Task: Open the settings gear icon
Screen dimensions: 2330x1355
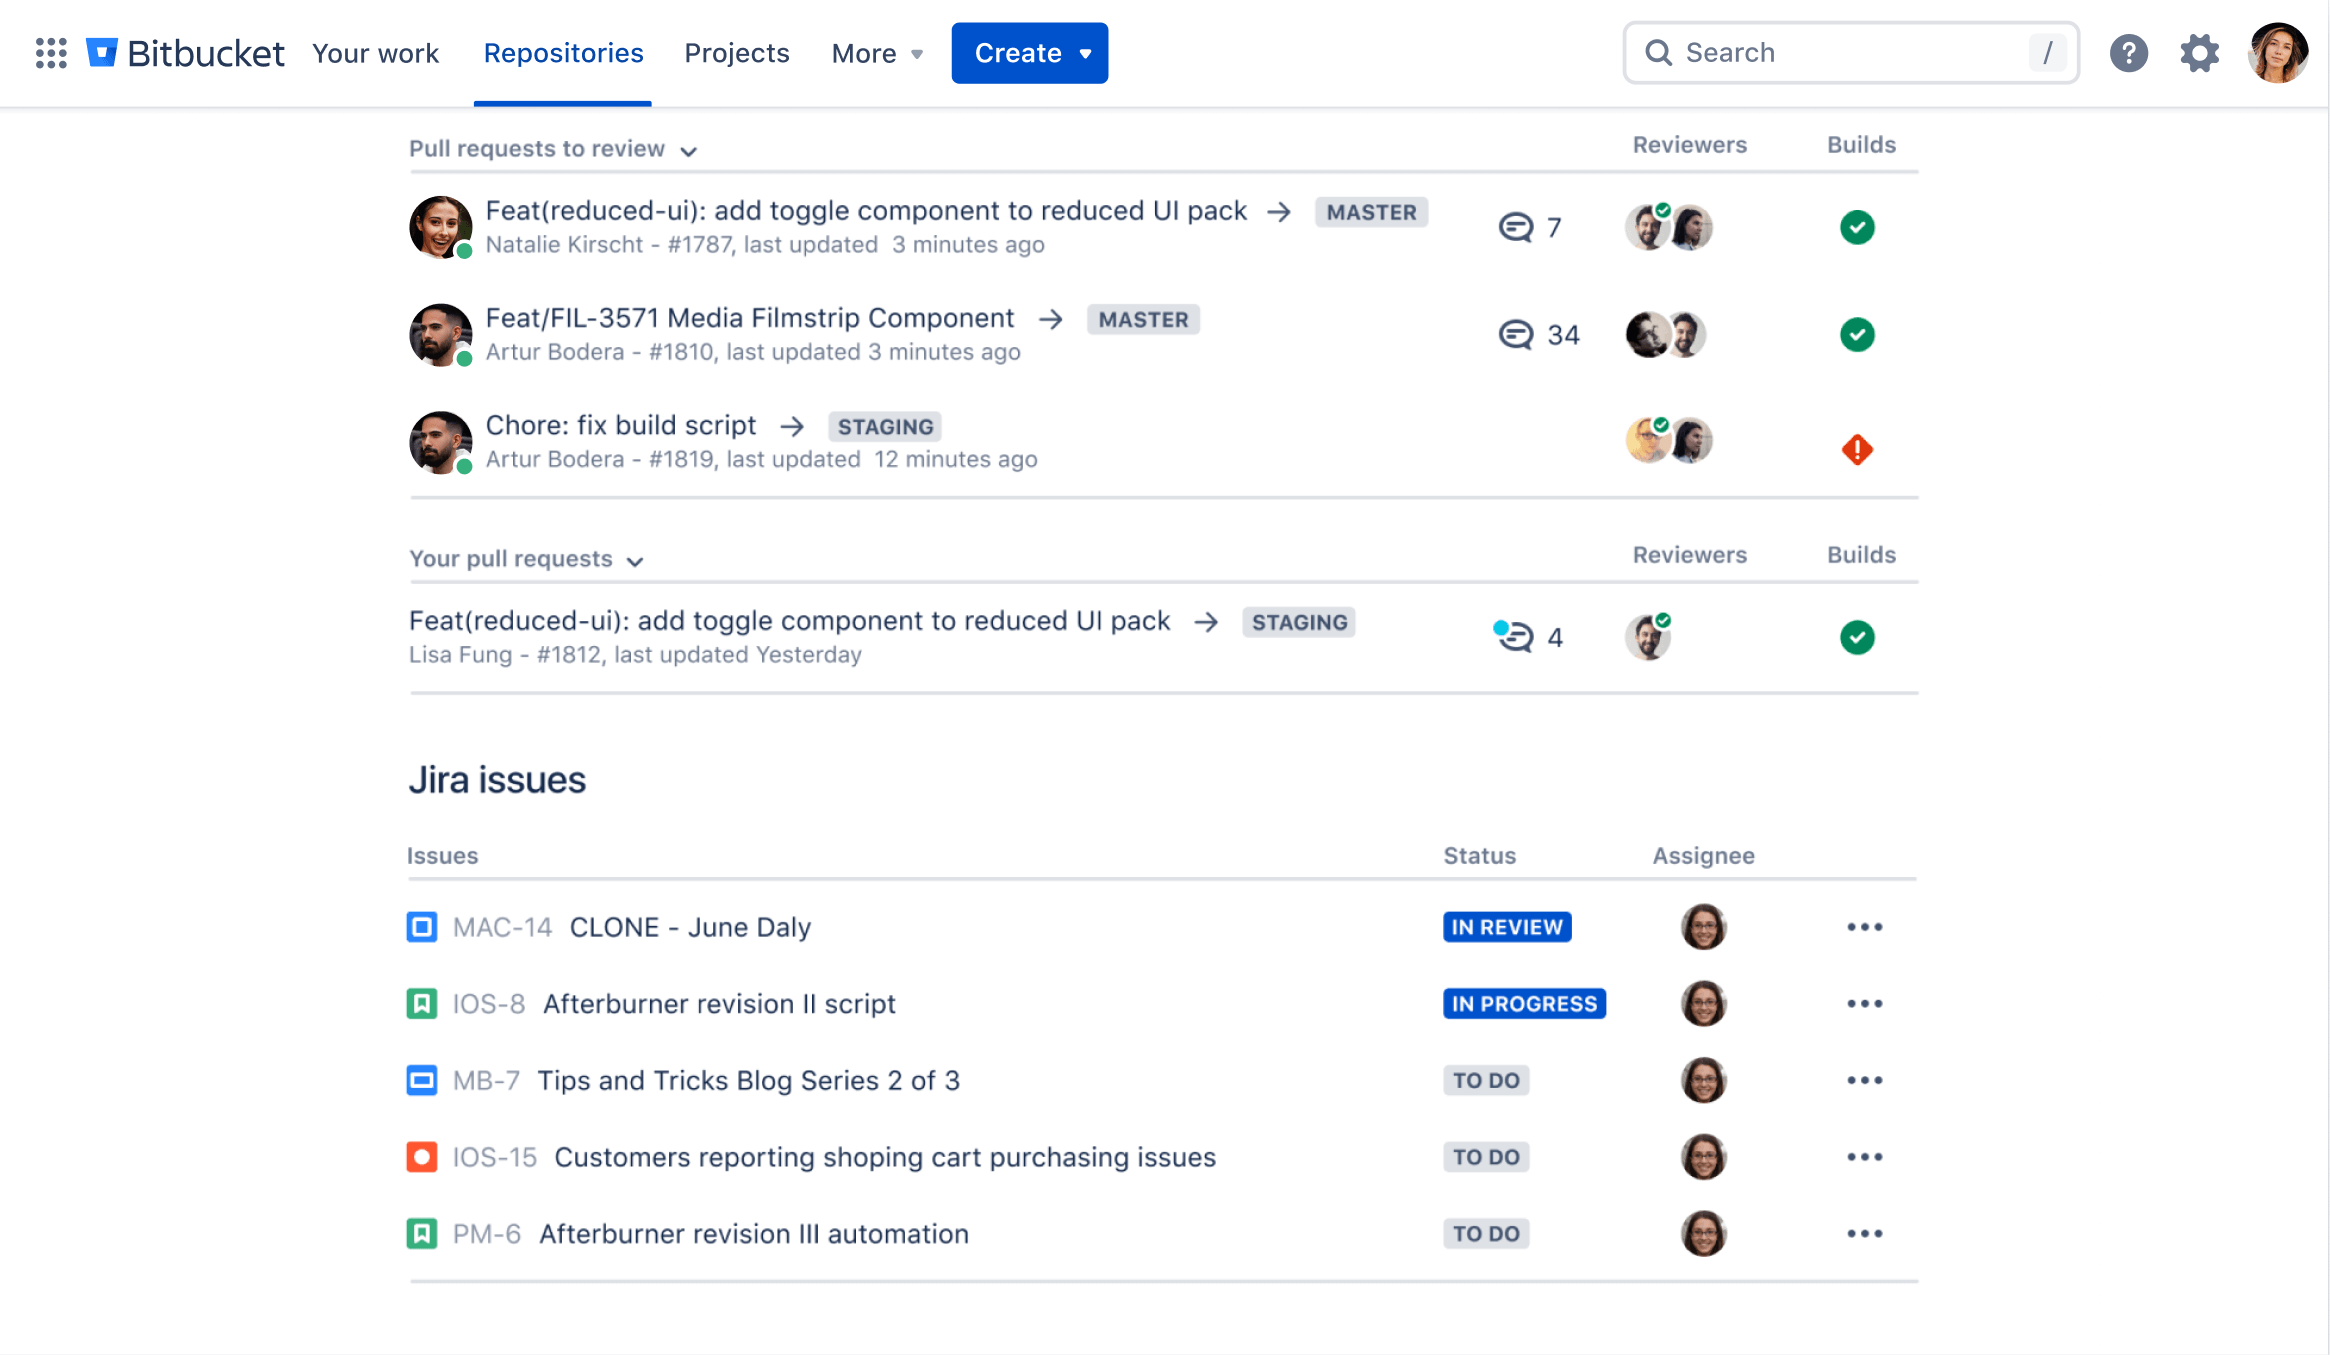Action: (x=2200, y=53)
